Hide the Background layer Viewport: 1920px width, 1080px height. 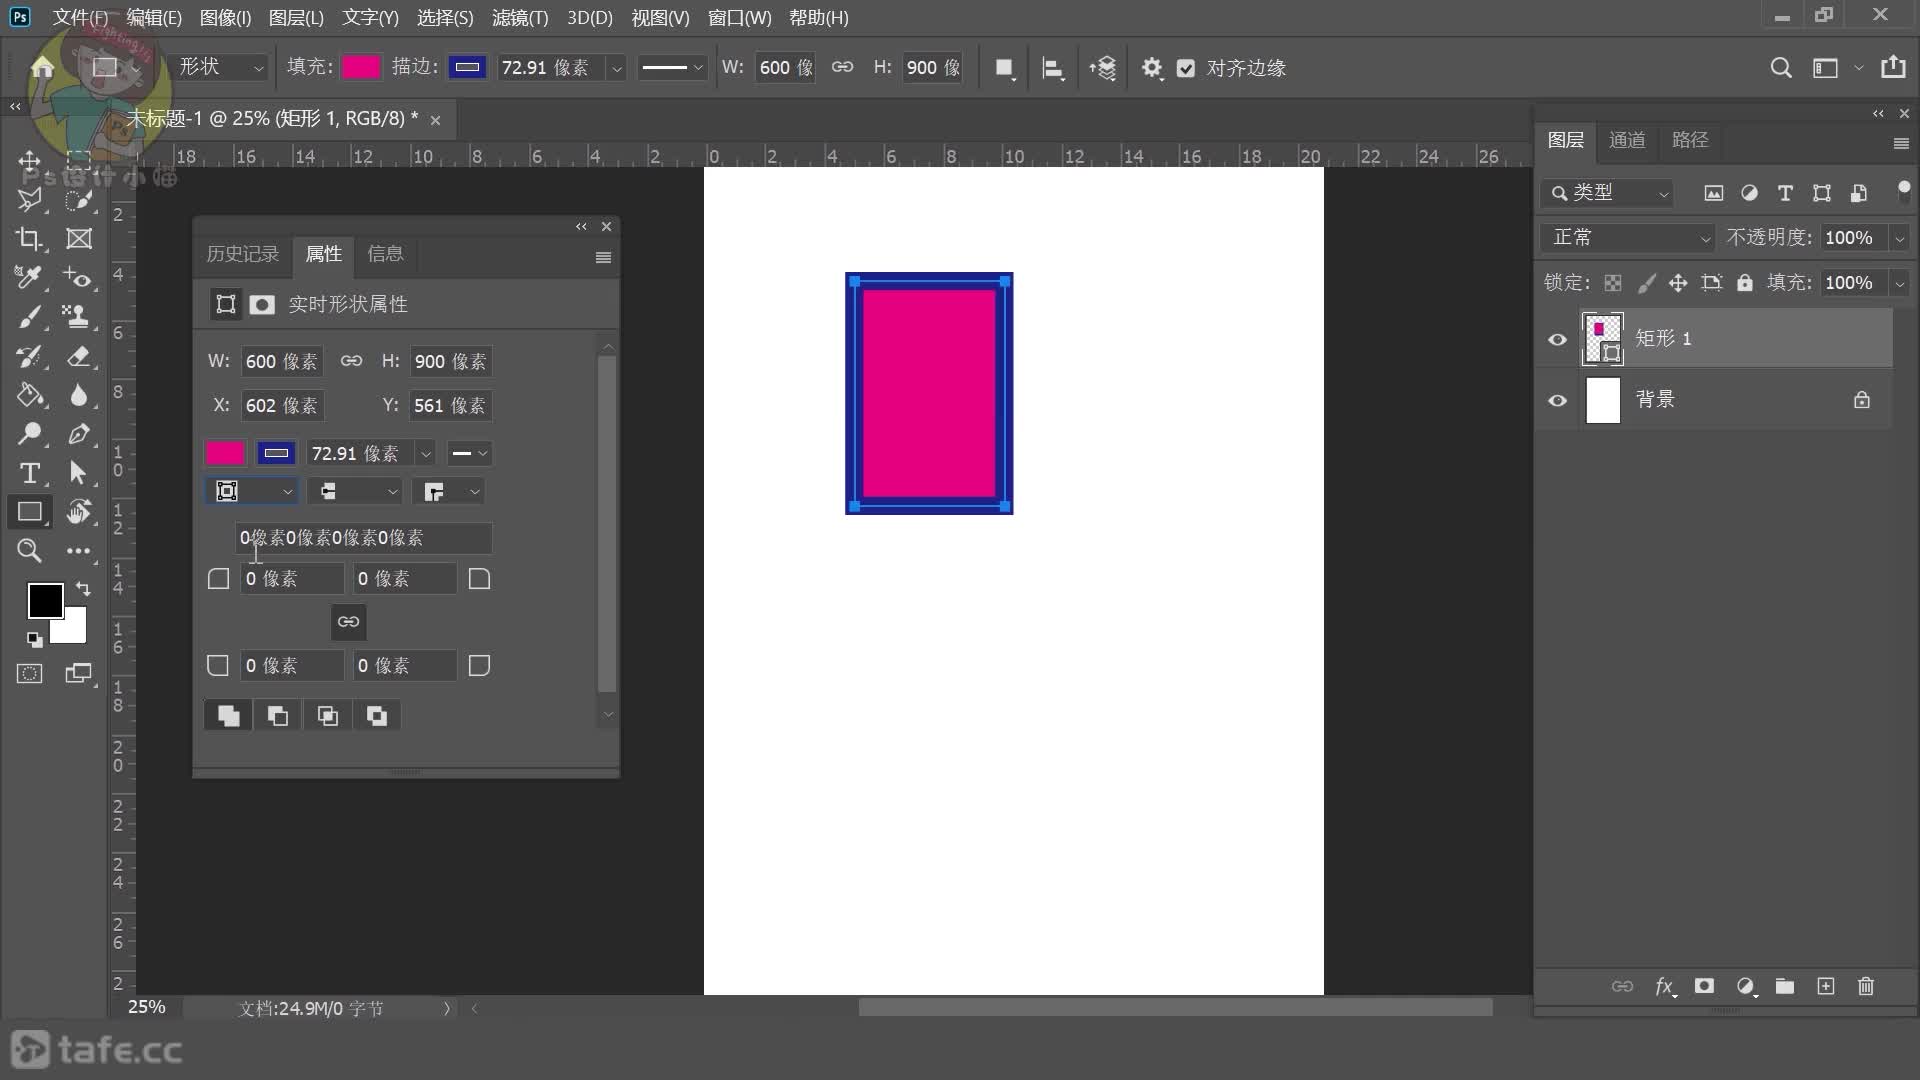coord(1557,401)
